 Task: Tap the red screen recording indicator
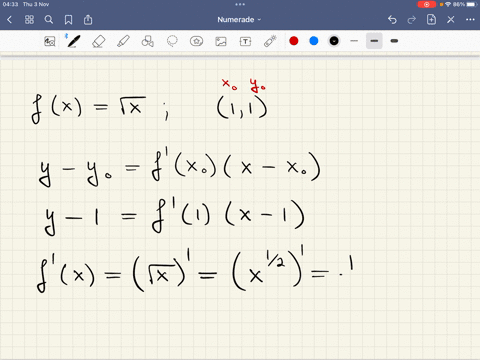(x=427, y=4)
